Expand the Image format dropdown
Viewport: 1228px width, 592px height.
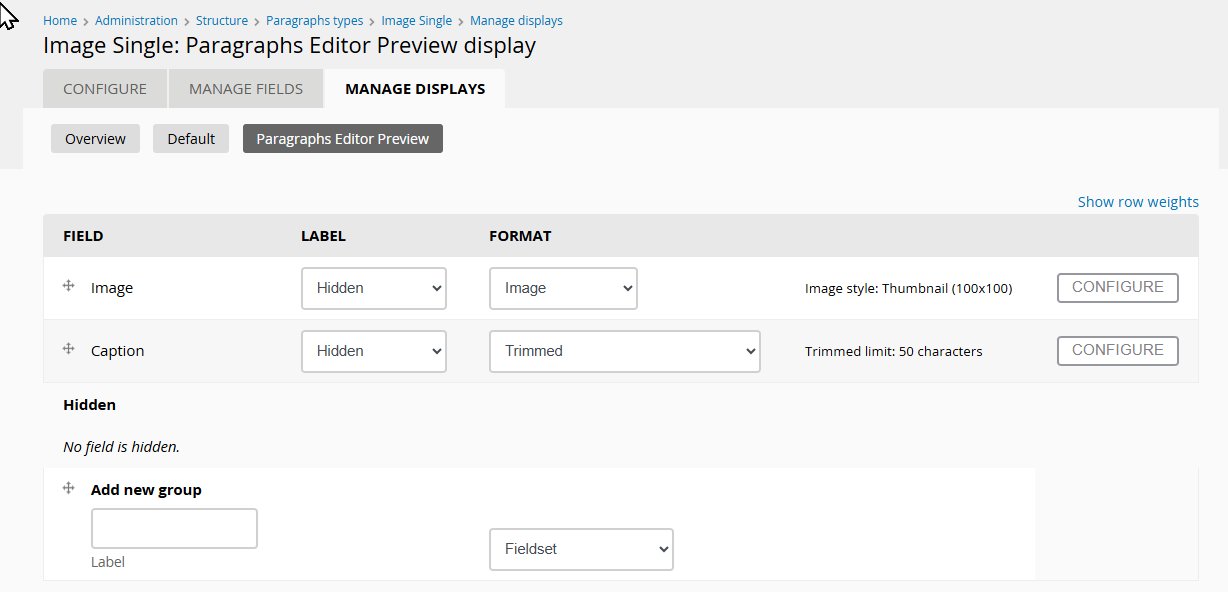click(562, 288)
